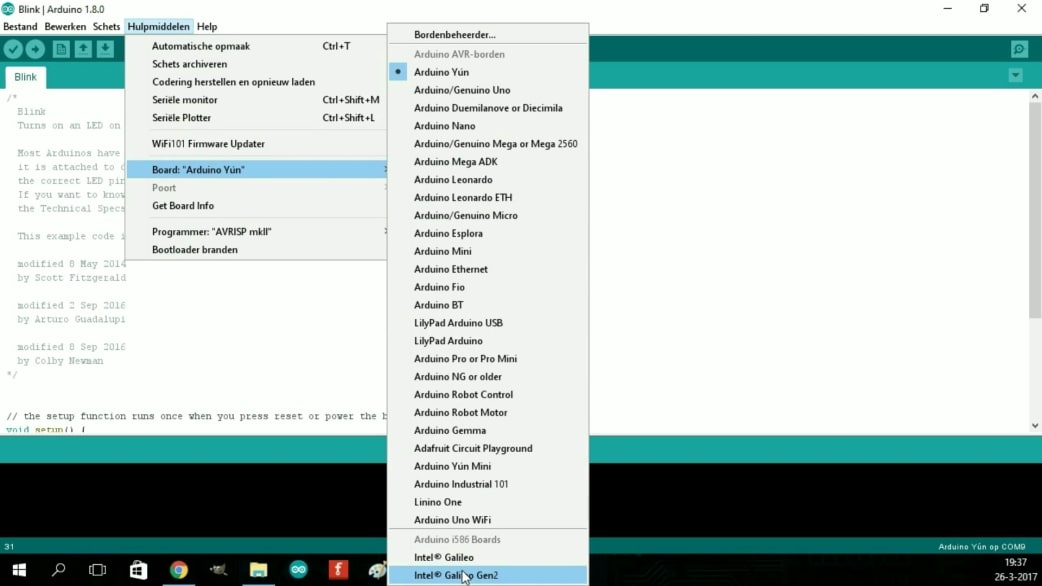Image resolution: width=1042 pixels, height=586 pixels.
Task: Choose Arduino Pro or Pro Mini
Action: (488, 359)
